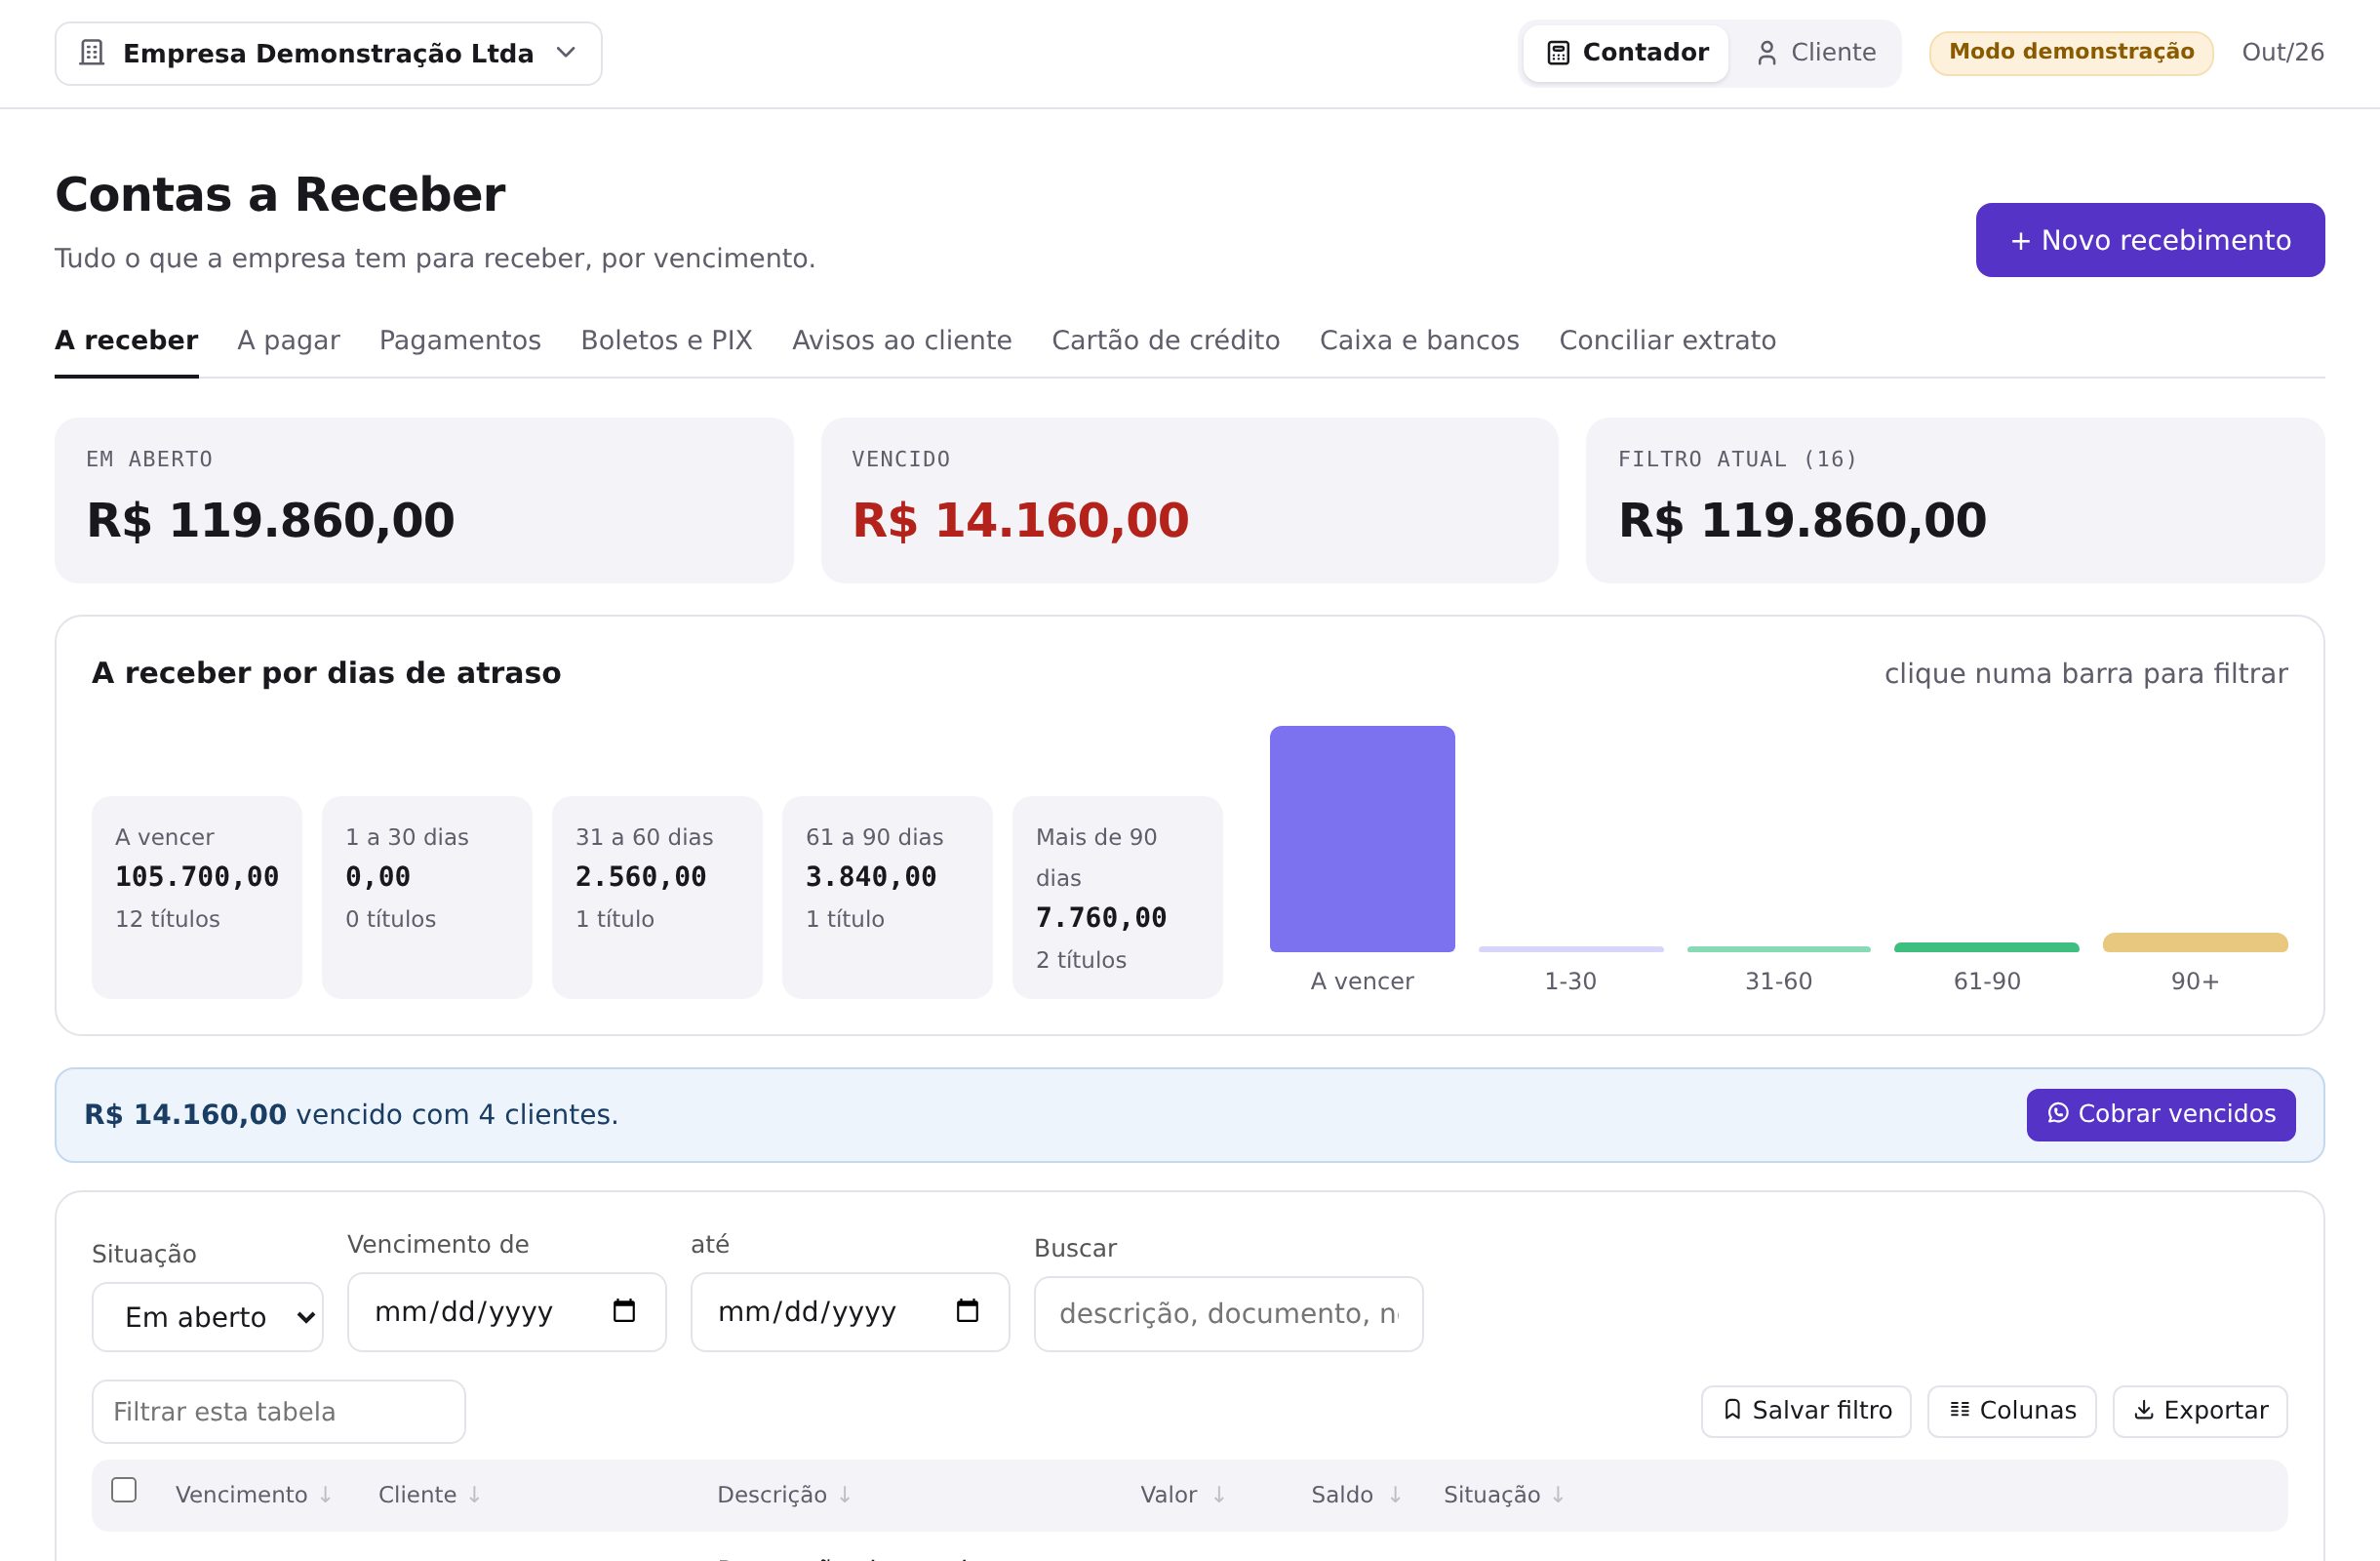2380x1561 pixels.
Task: Click the purple A vencer chart bar
Action: click(1362, 839)
